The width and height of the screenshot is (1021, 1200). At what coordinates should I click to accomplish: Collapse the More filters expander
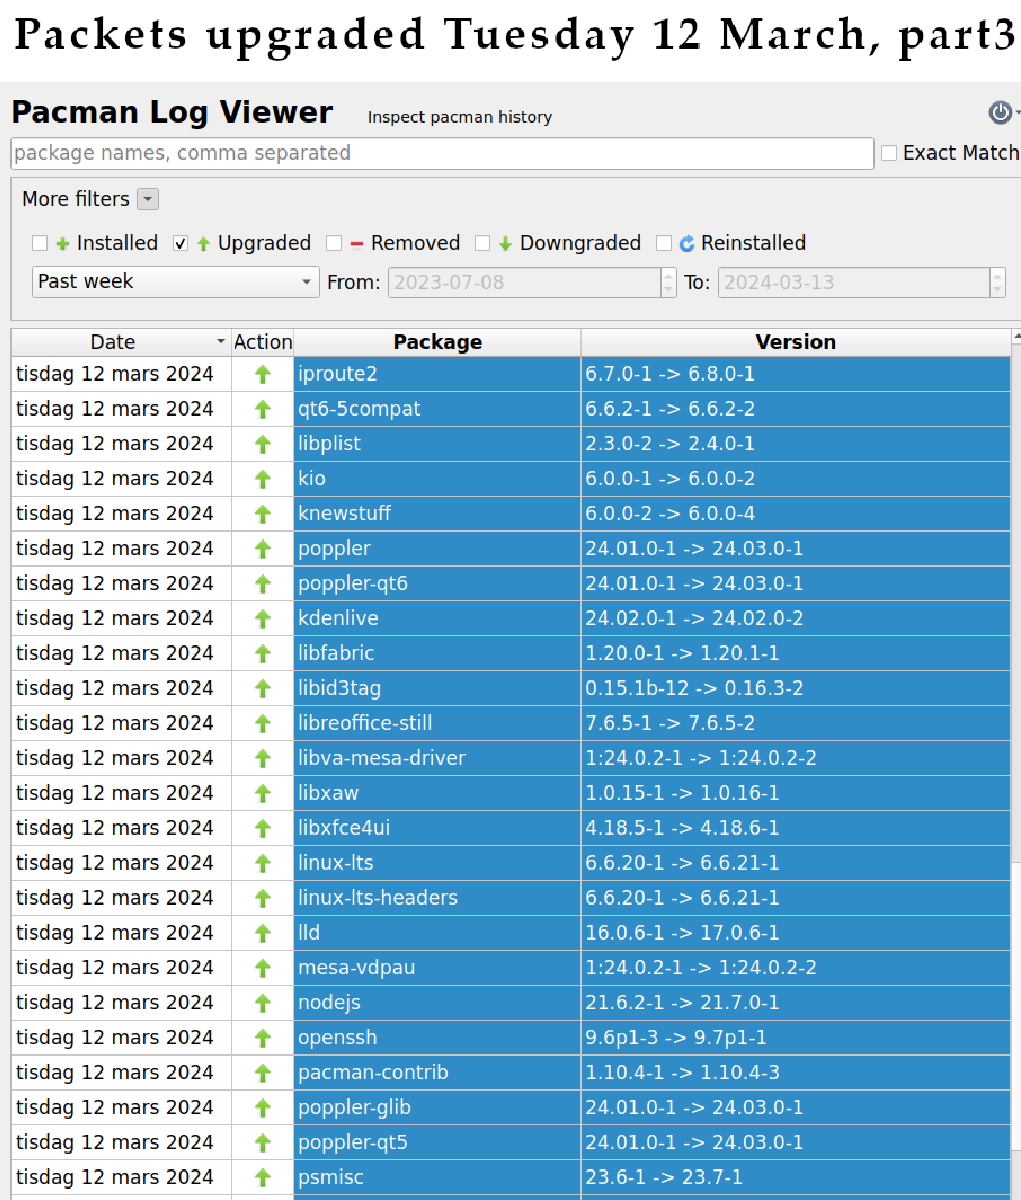pos(148,199)
